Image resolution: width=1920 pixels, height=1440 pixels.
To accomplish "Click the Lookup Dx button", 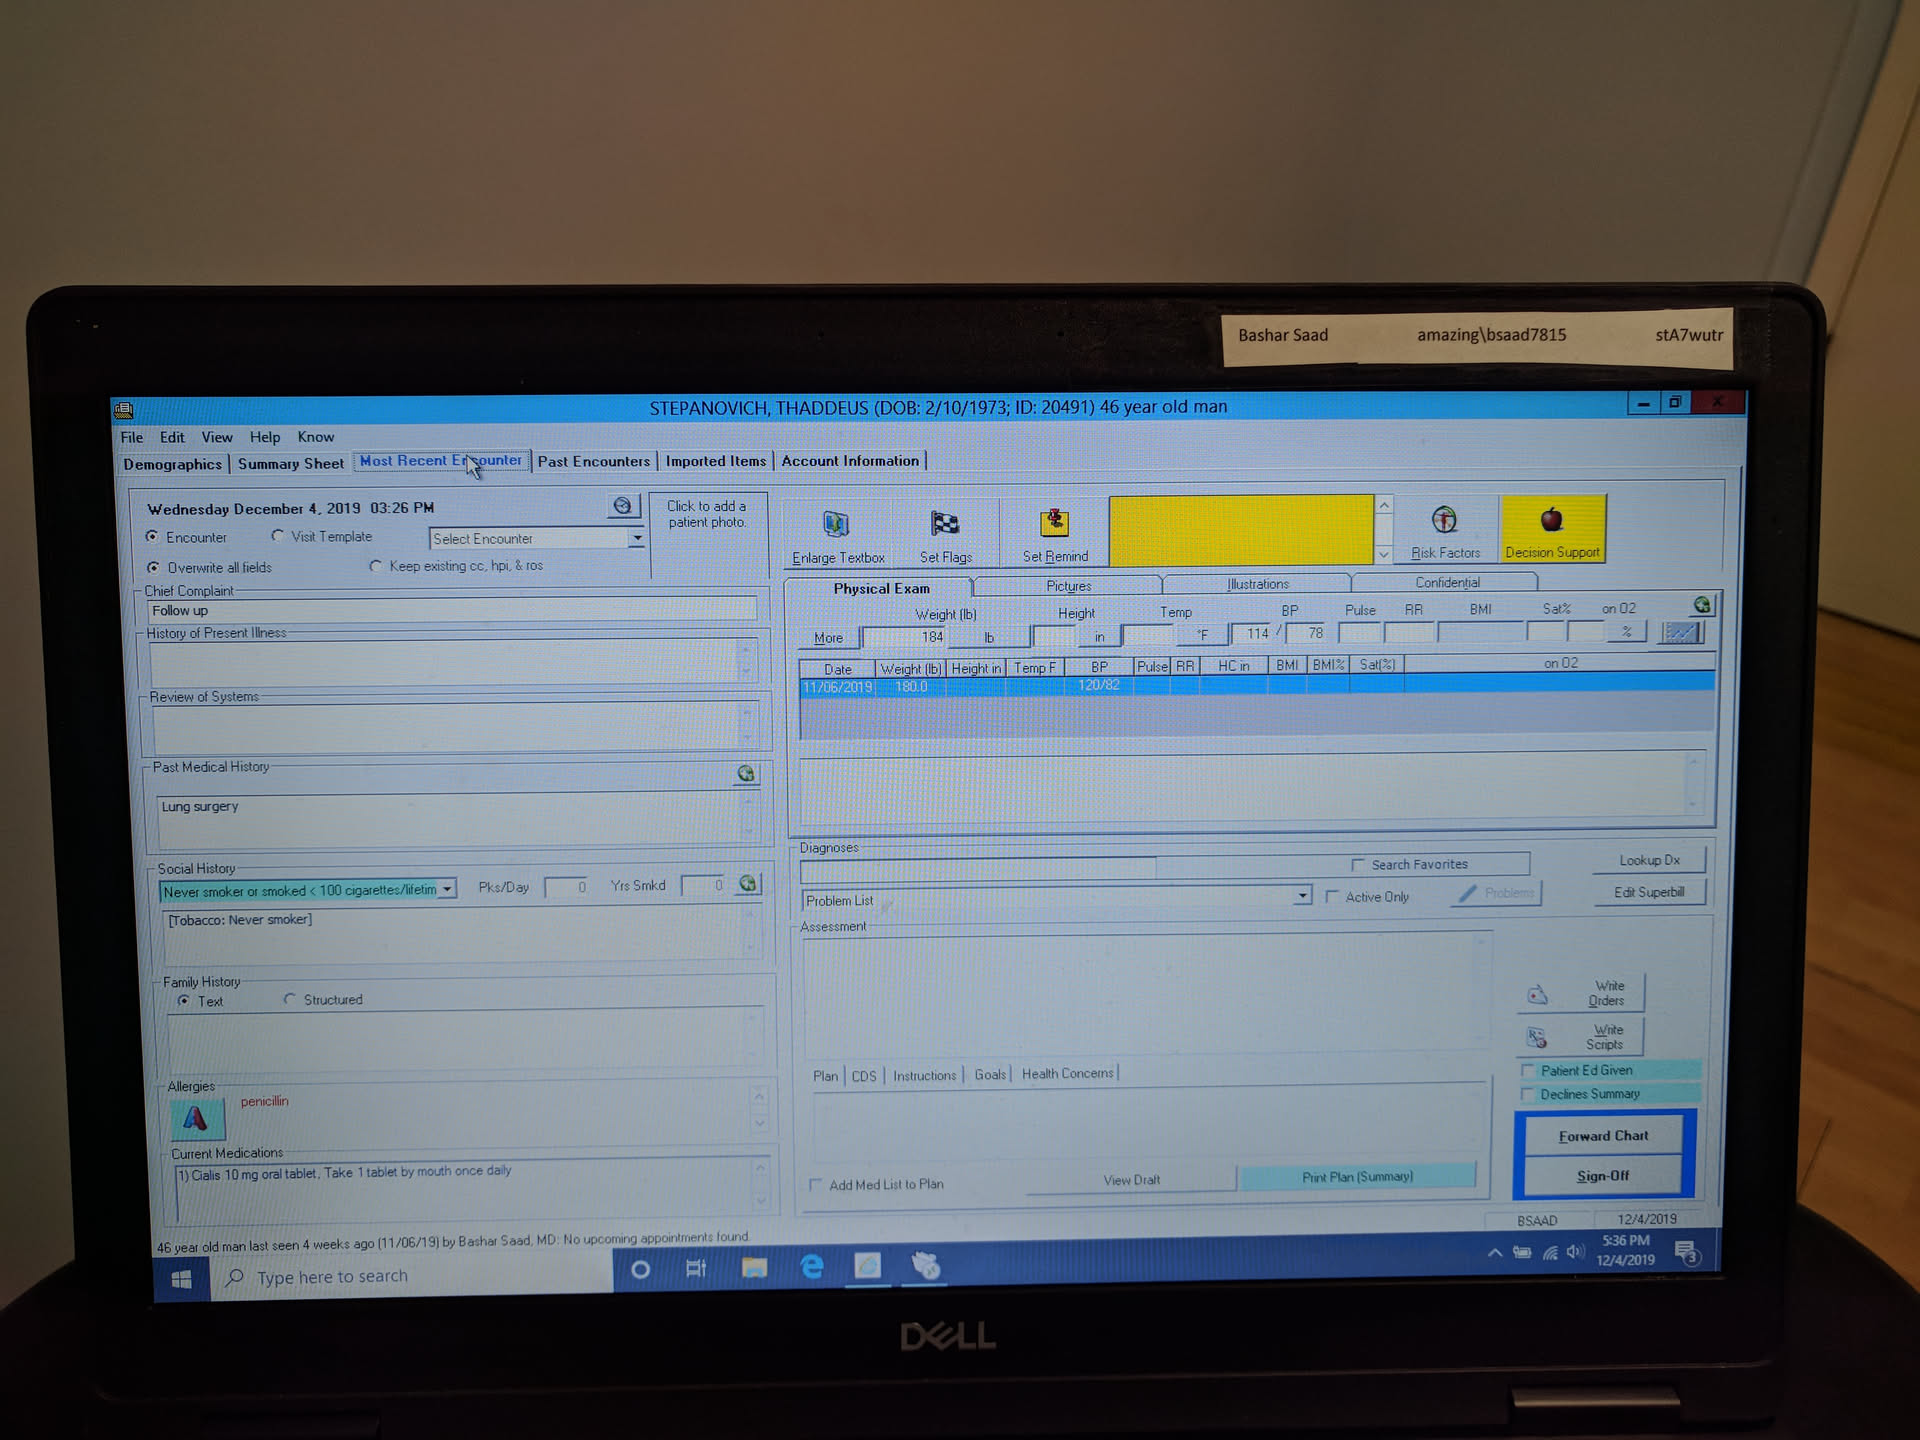I will (1649, 860).
